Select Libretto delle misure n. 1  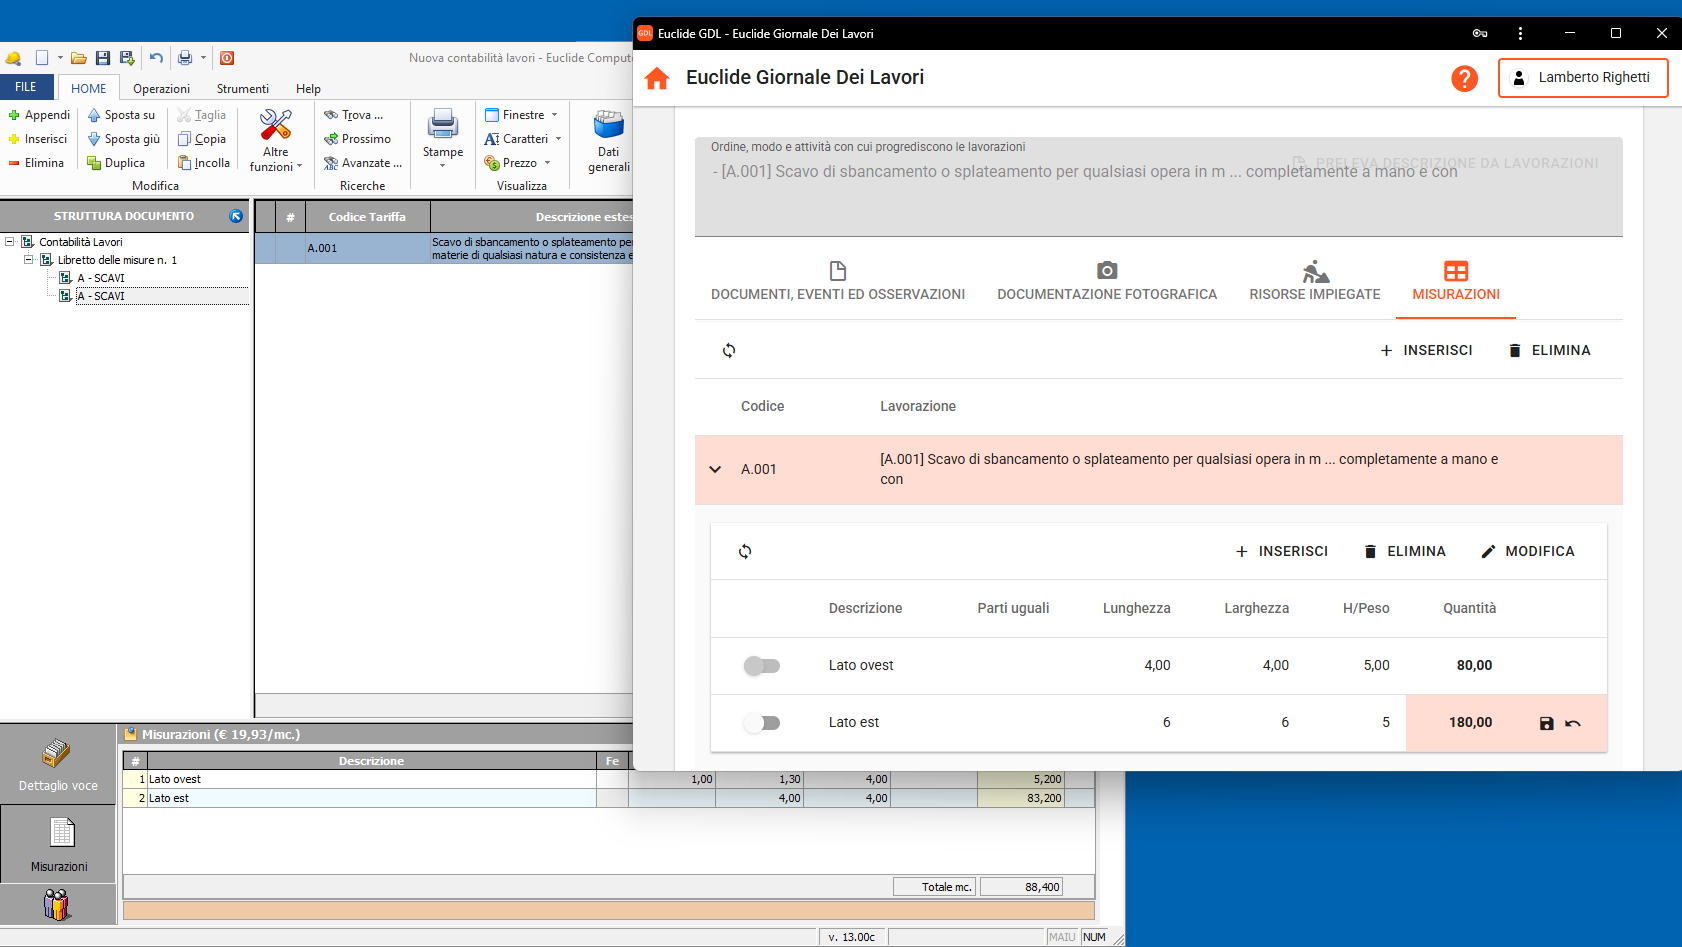point(116,260)
